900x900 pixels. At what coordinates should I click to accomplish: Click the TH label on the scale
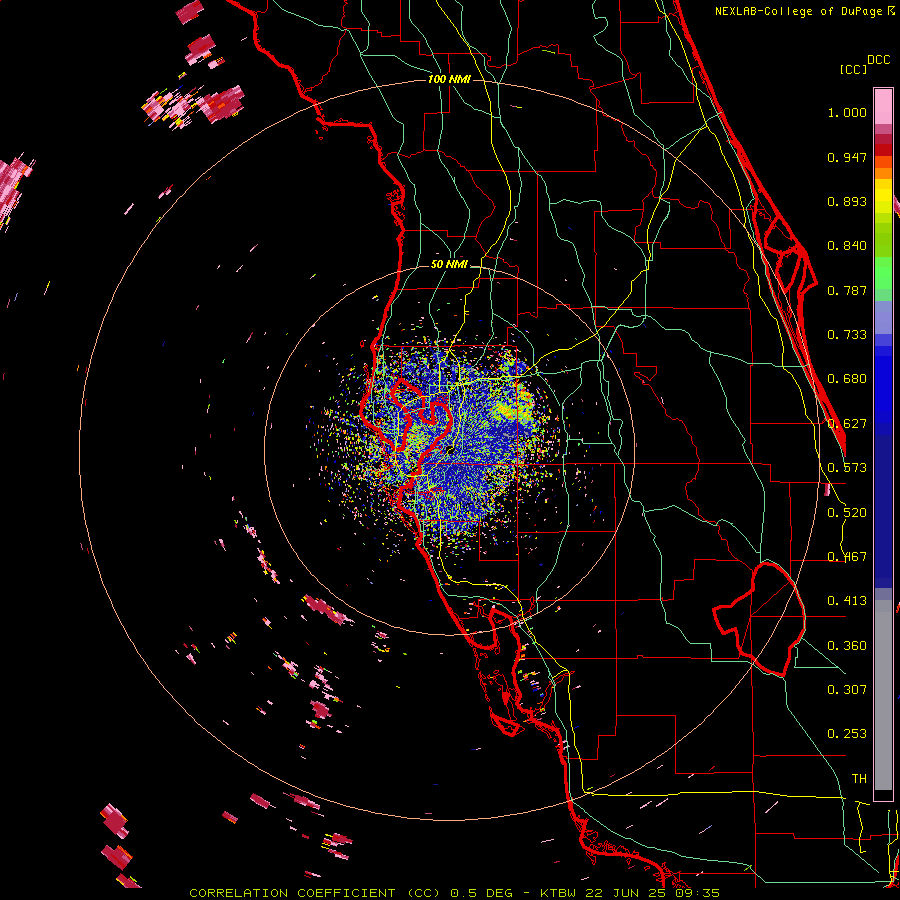point(859,779)
